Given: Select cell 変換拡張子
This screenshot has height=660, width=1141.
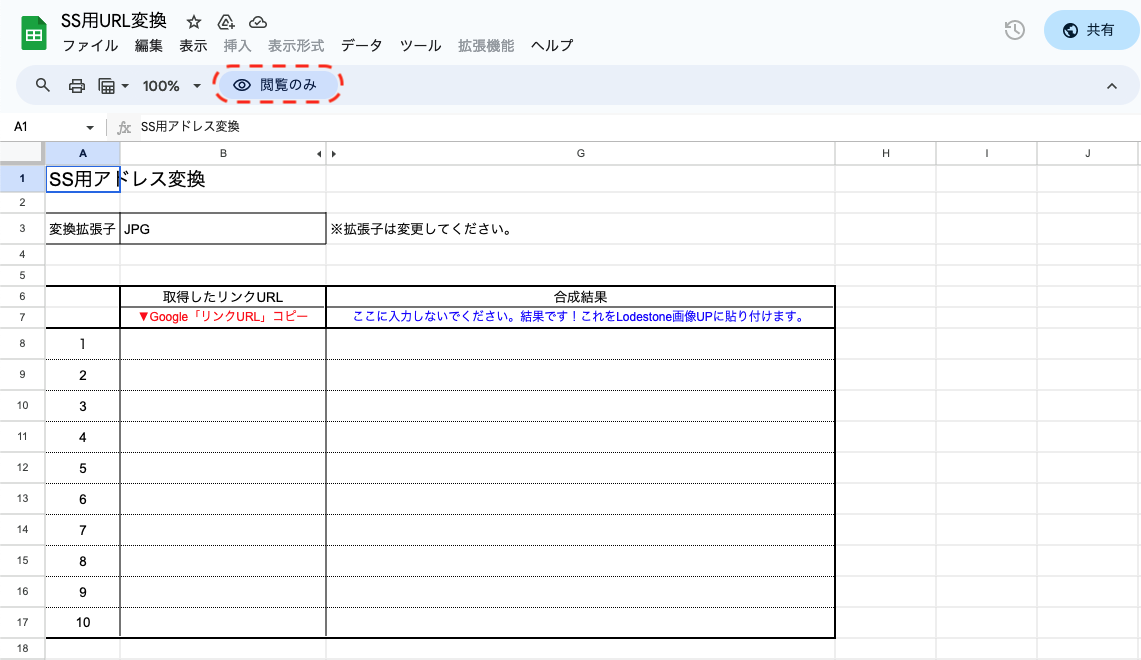Looking at the screenshot, I should pos(83,228).
